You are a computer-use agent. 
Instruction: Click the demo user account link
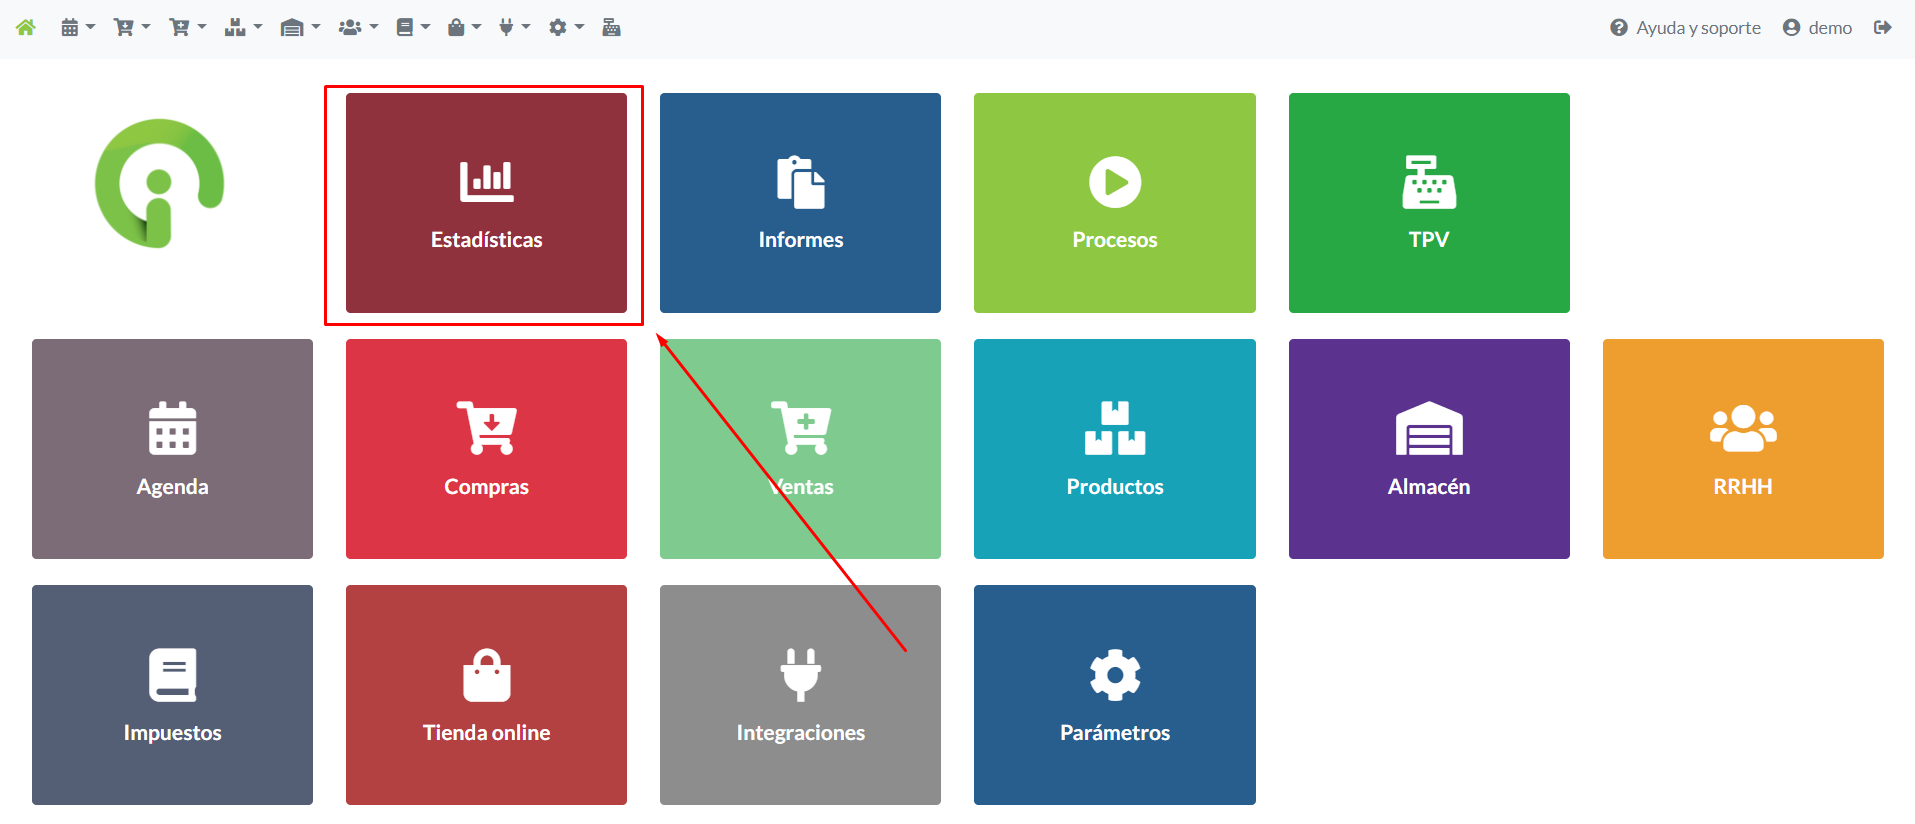pos(1817,28)
